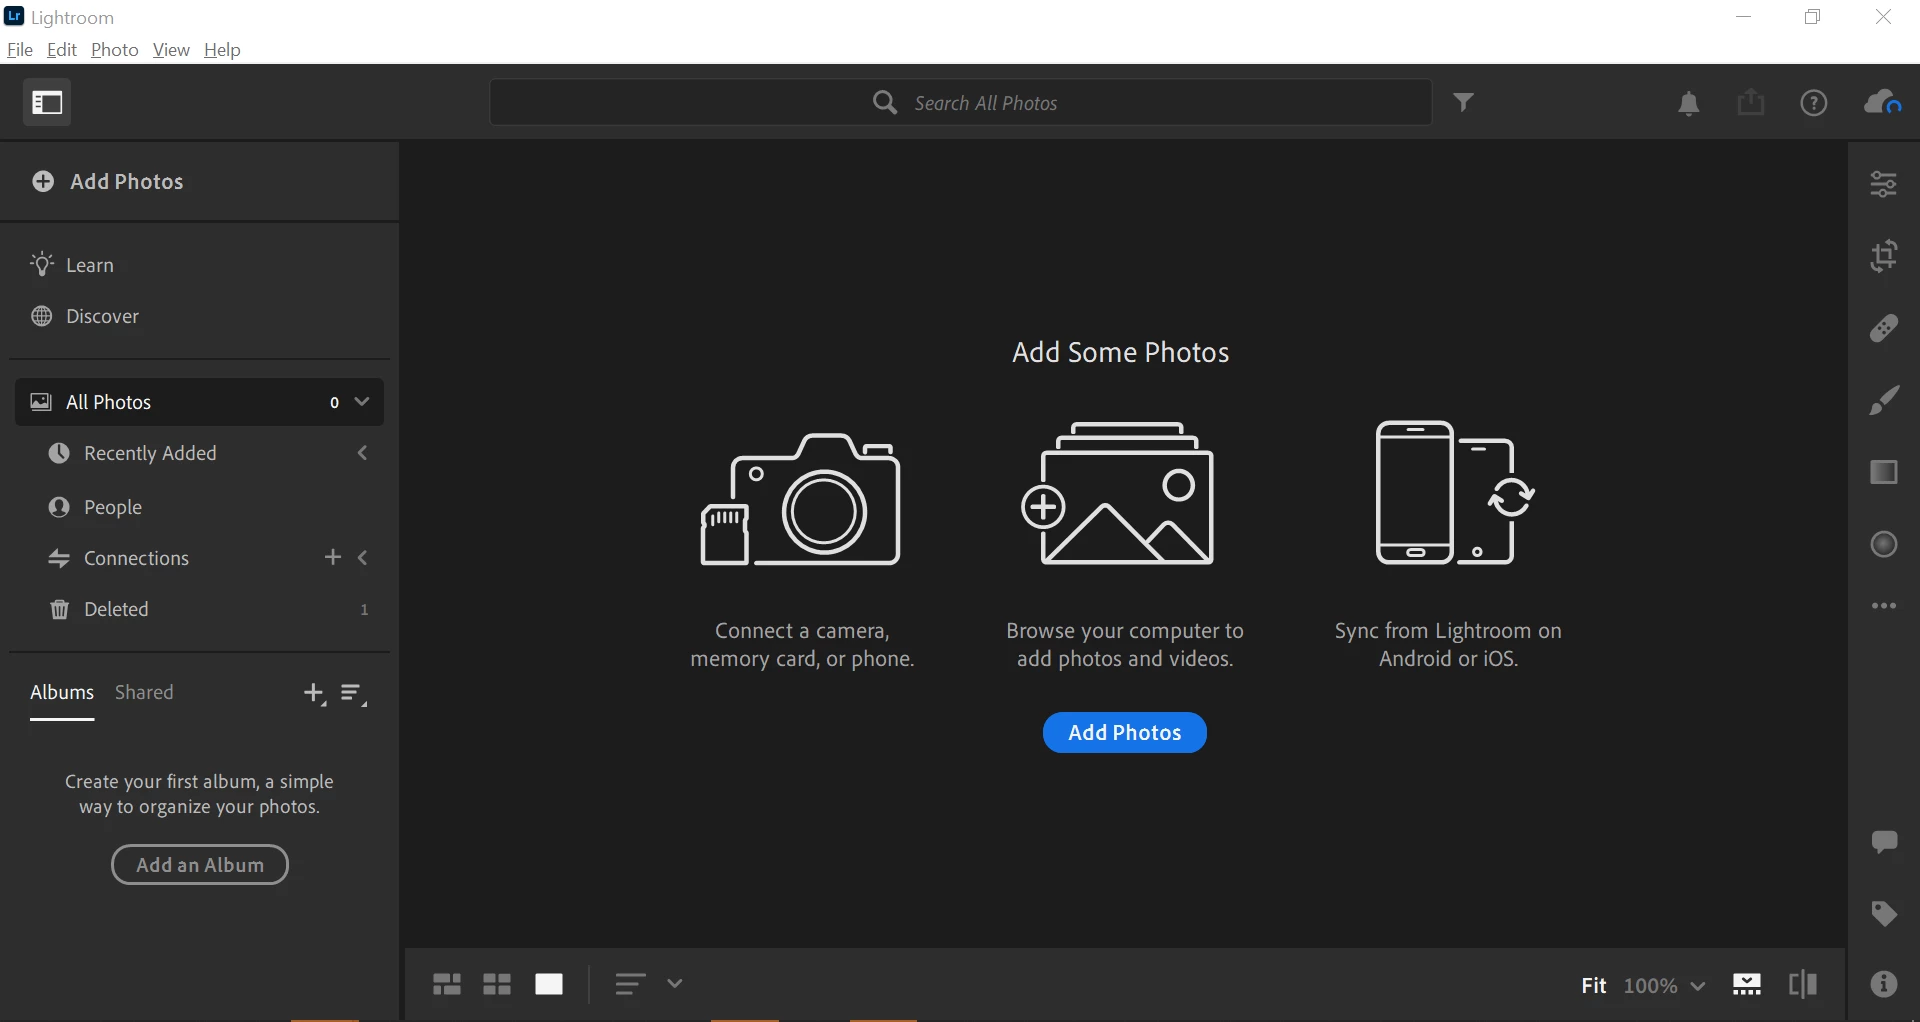This screenshot has width=1920, height=1022.
Task: Minimize the Lightroom window
Action: pos(1745,17)
